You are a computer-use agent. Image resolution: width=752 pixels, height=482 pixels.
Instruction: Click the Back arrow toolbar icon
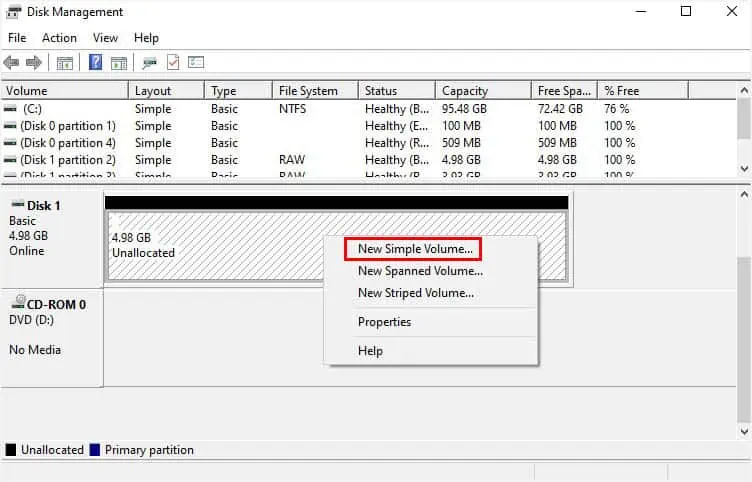[x=12, y=63]
